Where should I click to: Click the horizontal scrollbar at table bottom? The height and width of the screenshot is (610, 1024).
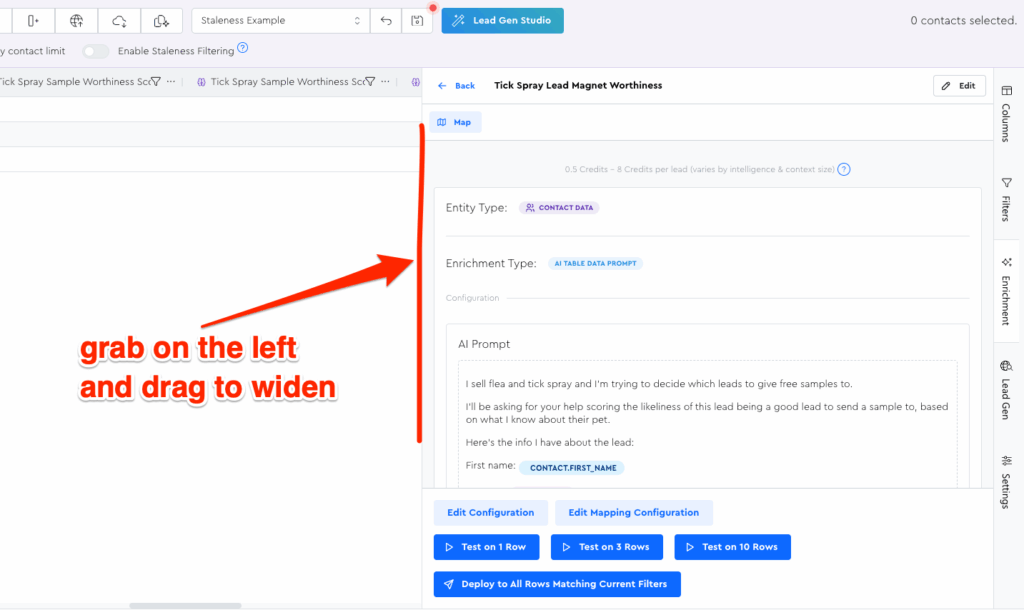point(185,605)
